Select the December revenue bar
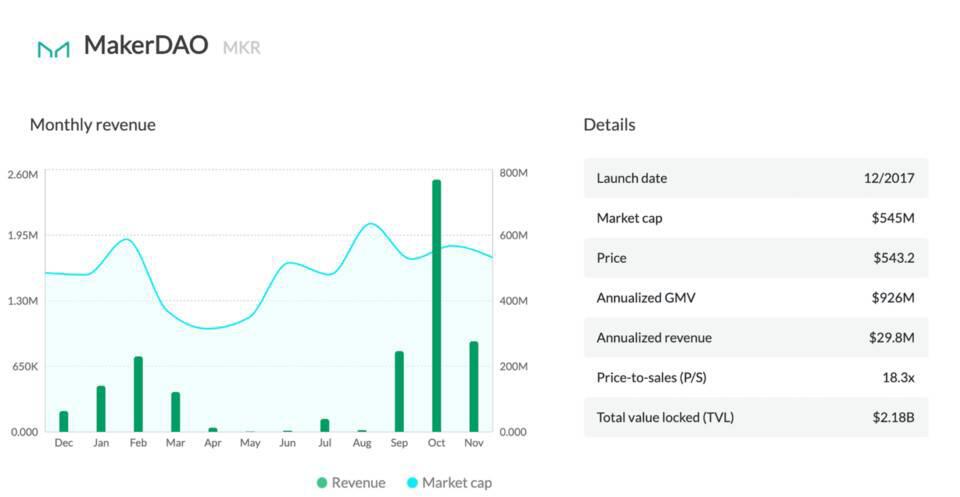960x497 pixels. click(x=64, y=421)
